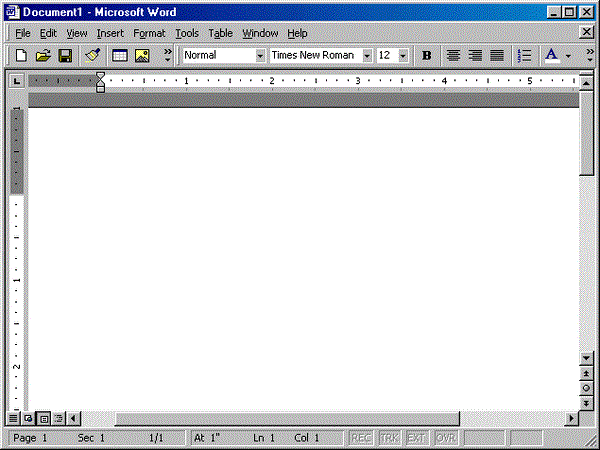600x450 pixels.
Task: Click the Previous Page double-arrow button
Action: point(586,373)
